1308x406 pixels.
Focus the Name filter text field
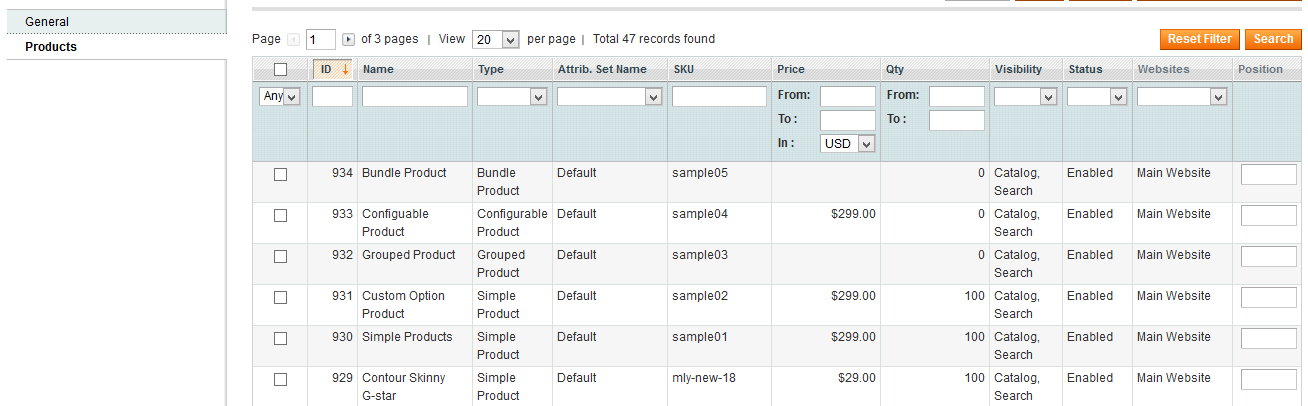(415, 97)
